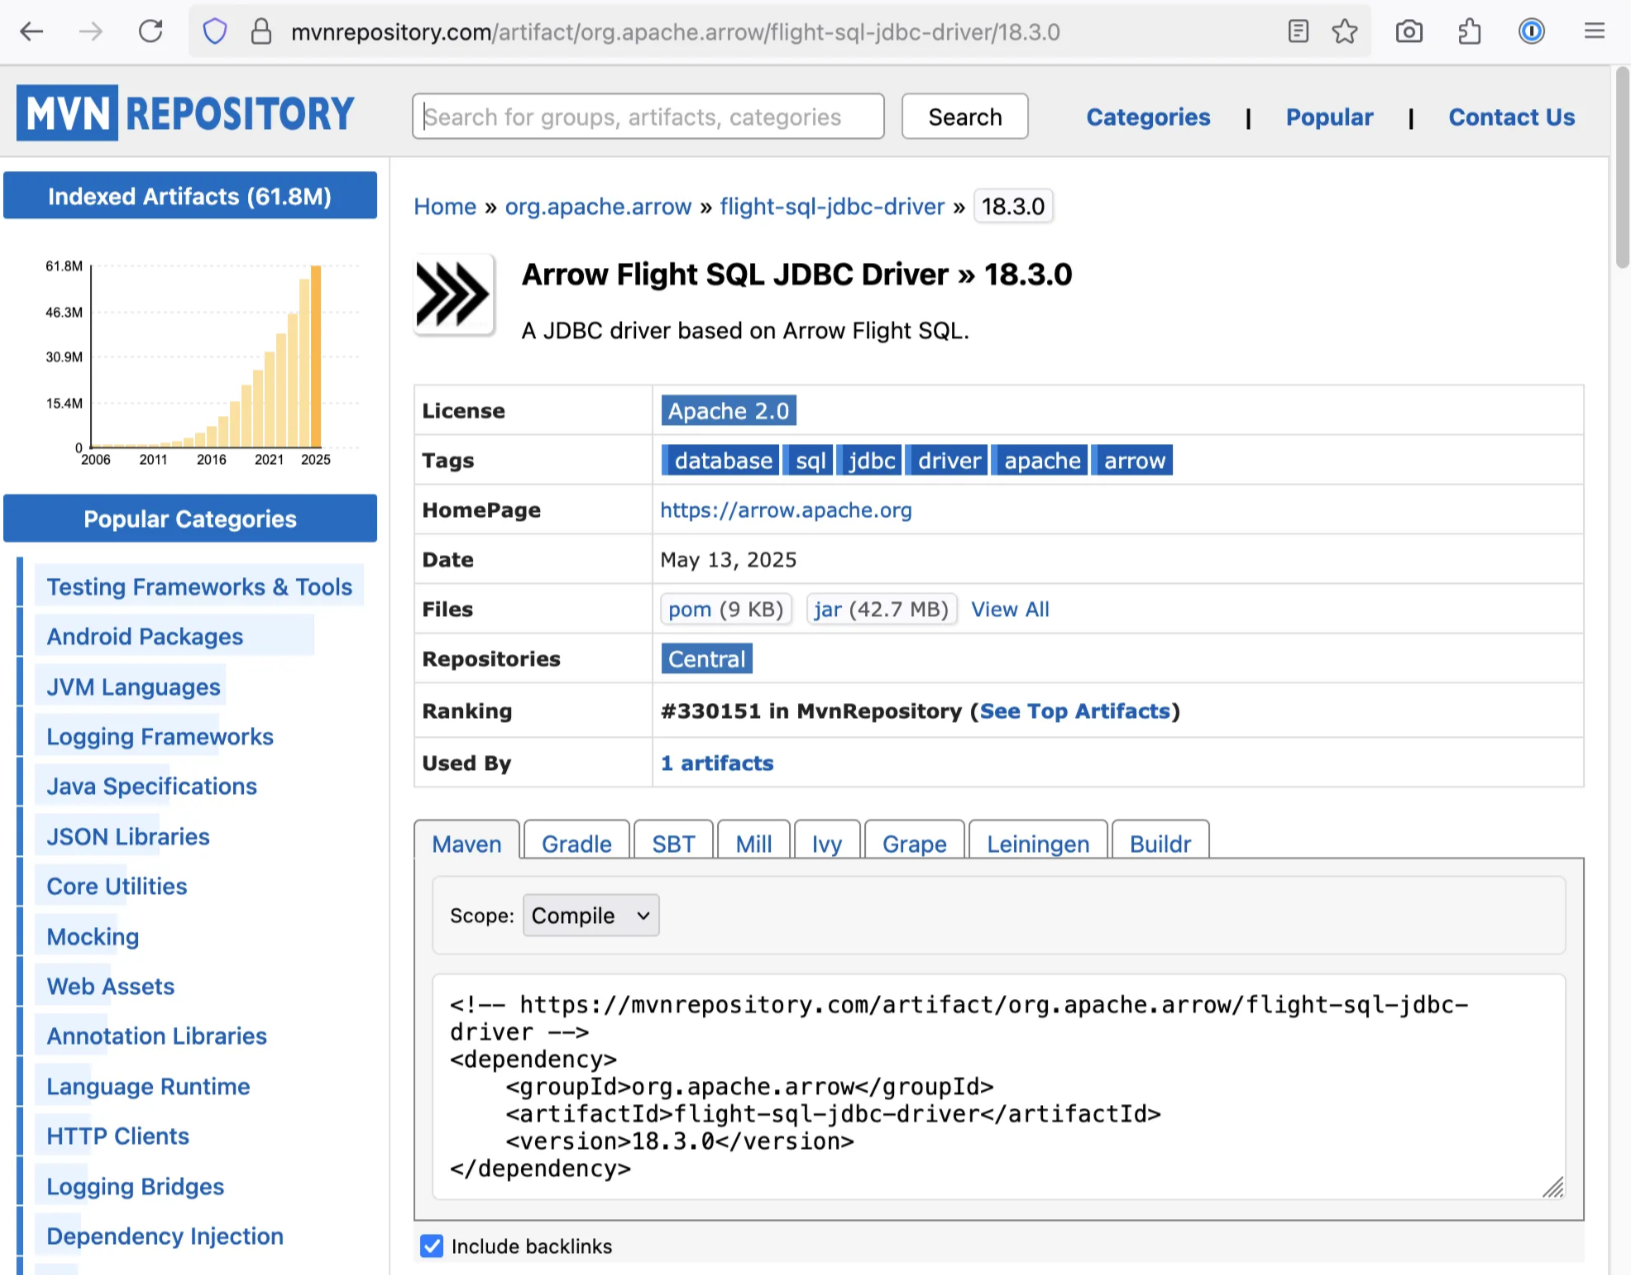The width and height of the screenshot is (1631, 1275).
Task: Click the MVN Repository logo
Action: point(186,113)
